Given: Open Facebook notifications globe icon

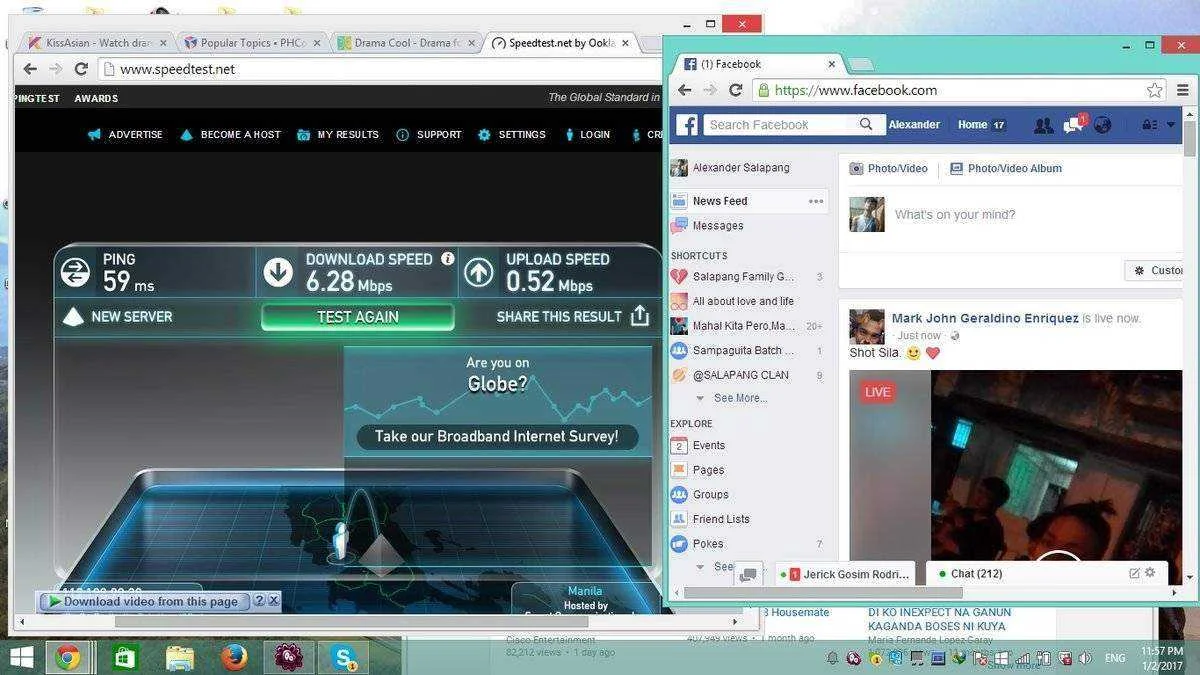Looking at the screenshot, I should pos(1103,125).
